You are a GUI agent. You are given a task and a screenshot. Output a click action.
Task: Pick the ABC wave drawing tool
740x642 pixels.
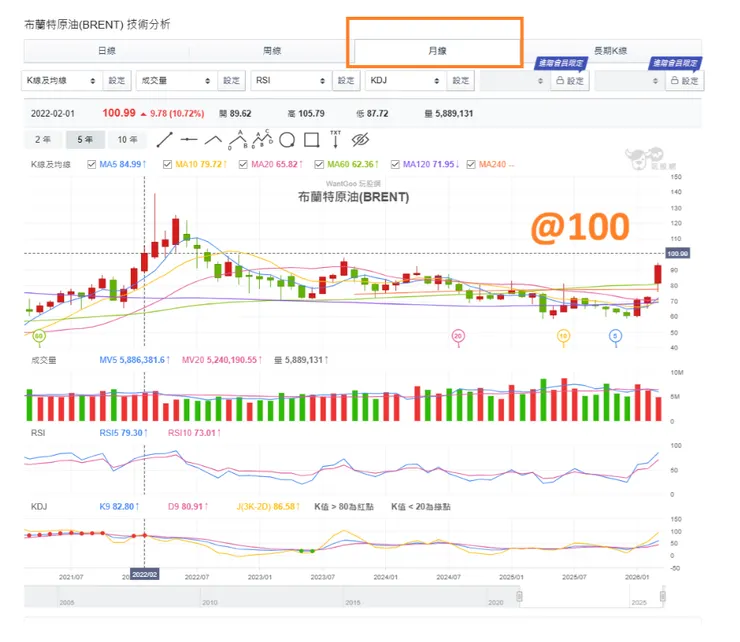pyautogui.click(x=262, y=139)
